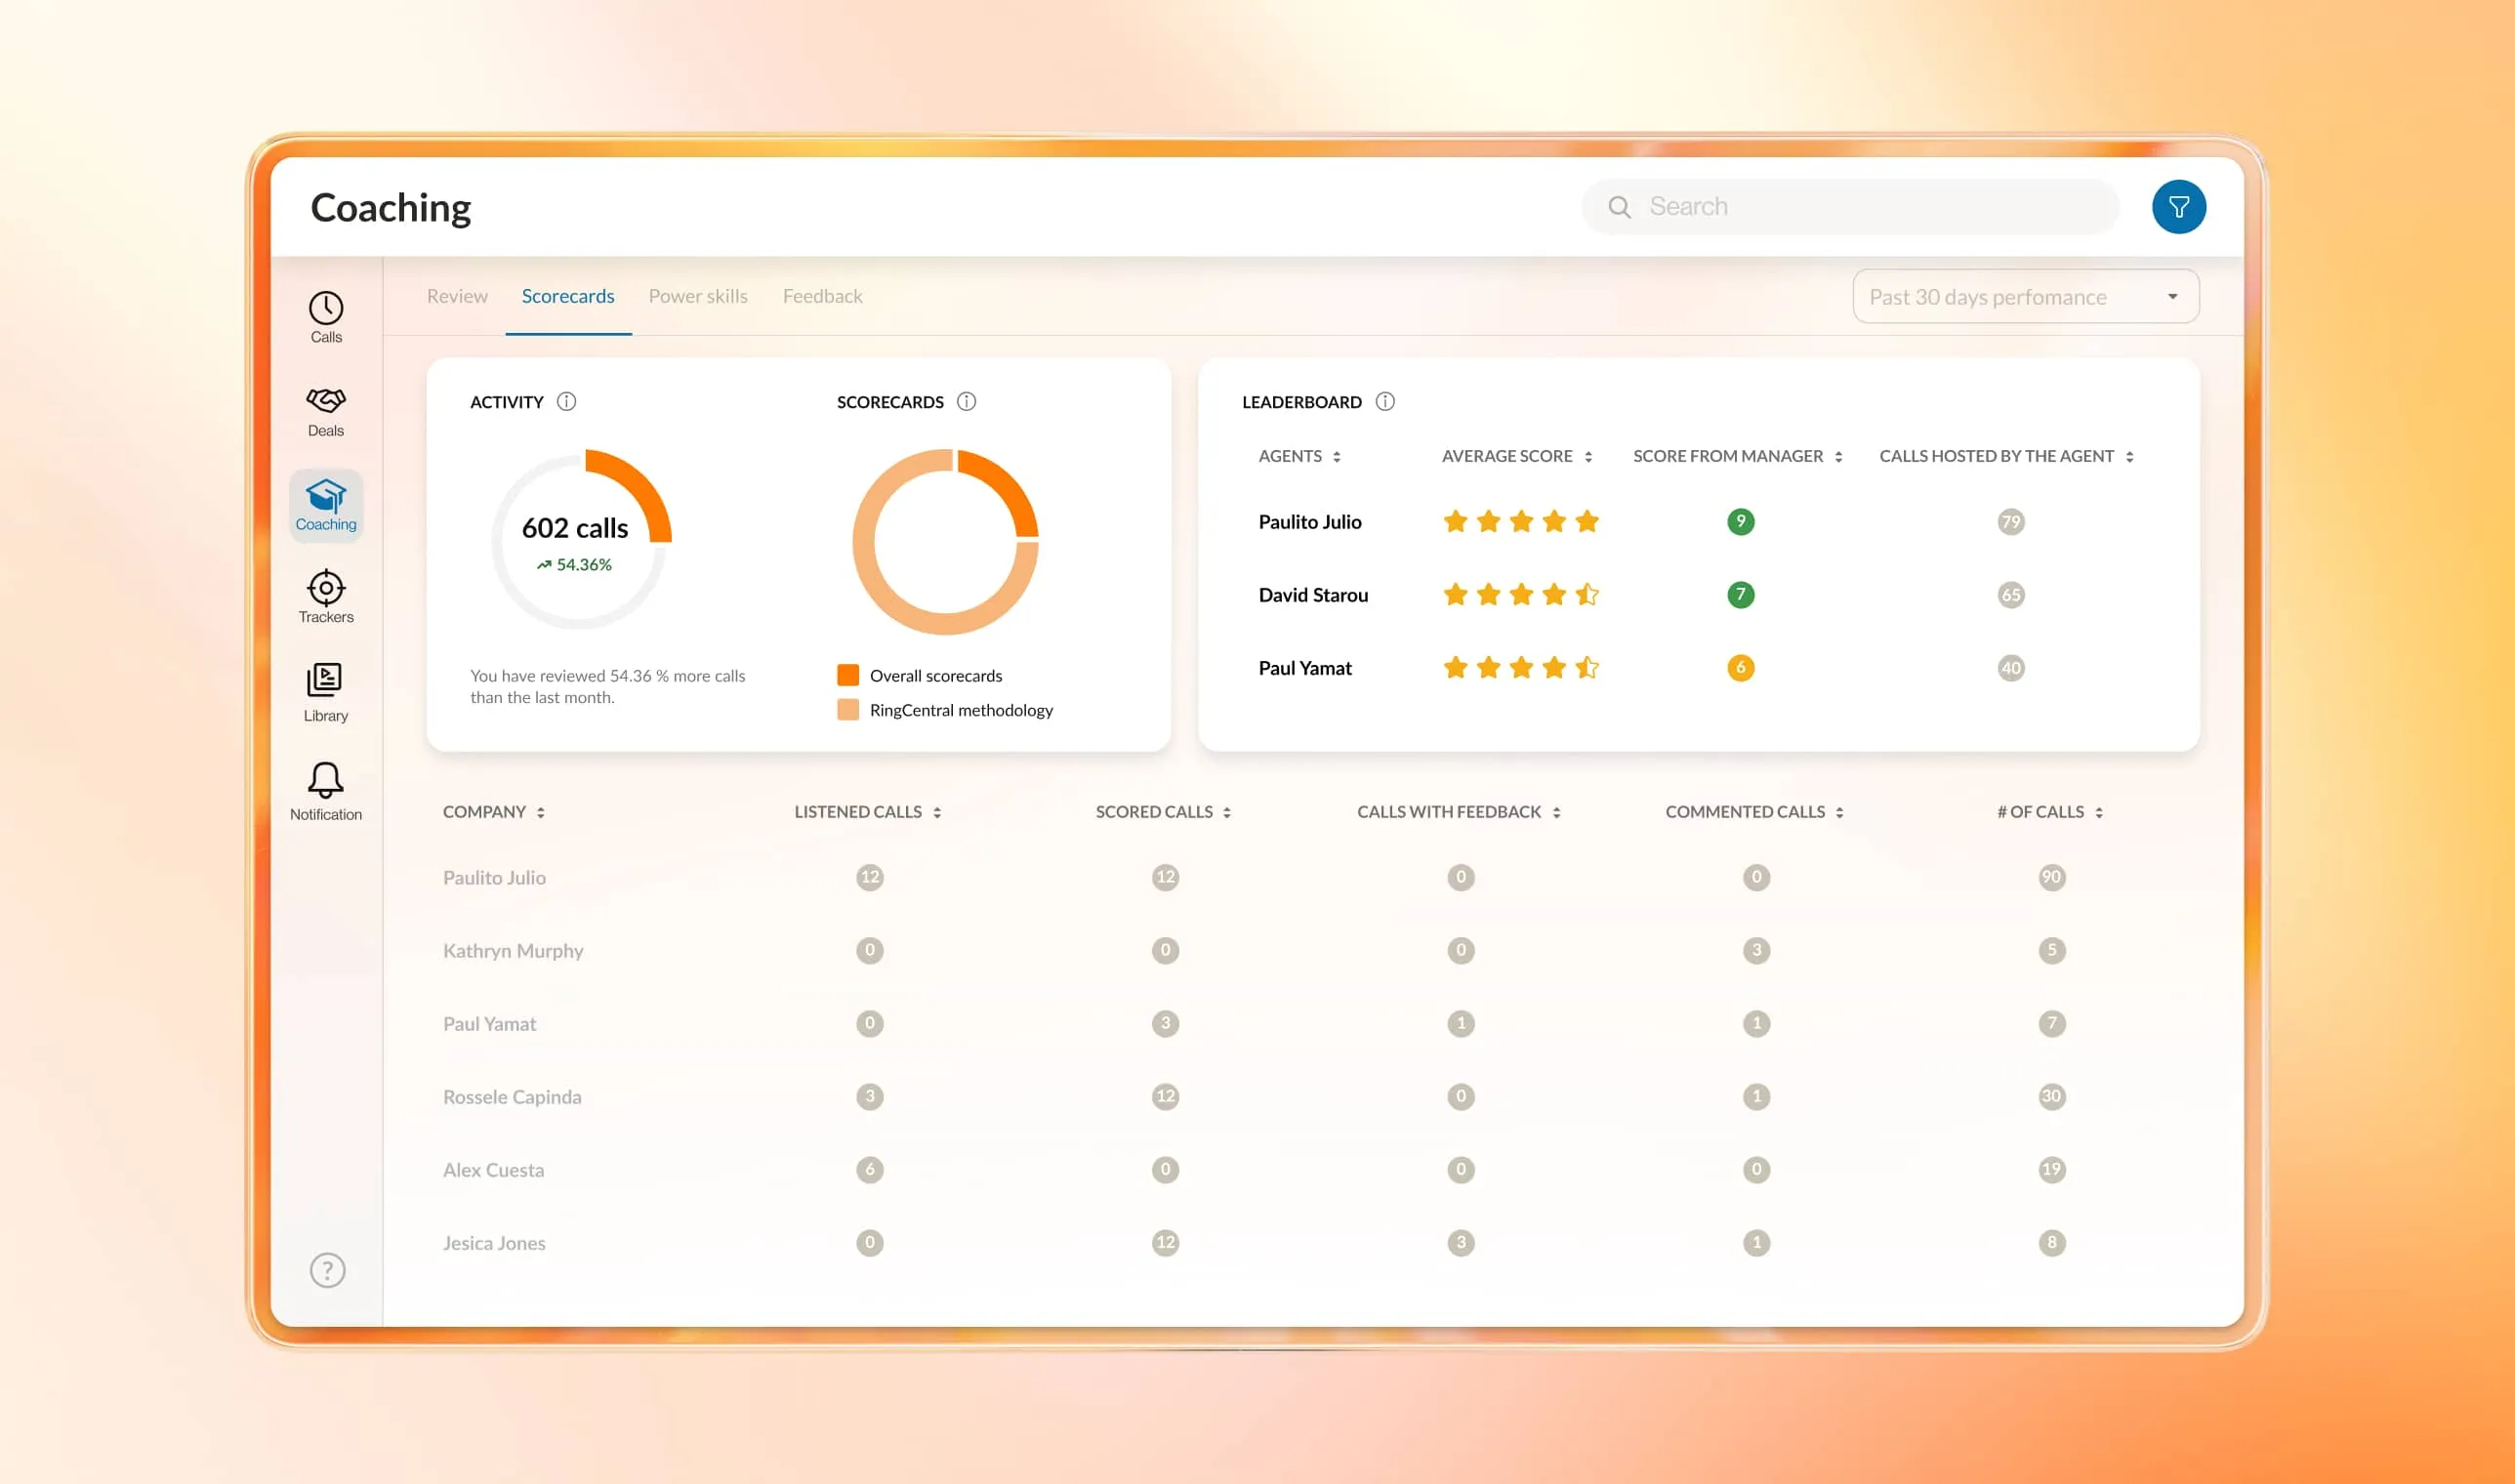Open Notification from the sidebar
The width and height of the screenshot is (2515, 1484).
coord(325,788)
